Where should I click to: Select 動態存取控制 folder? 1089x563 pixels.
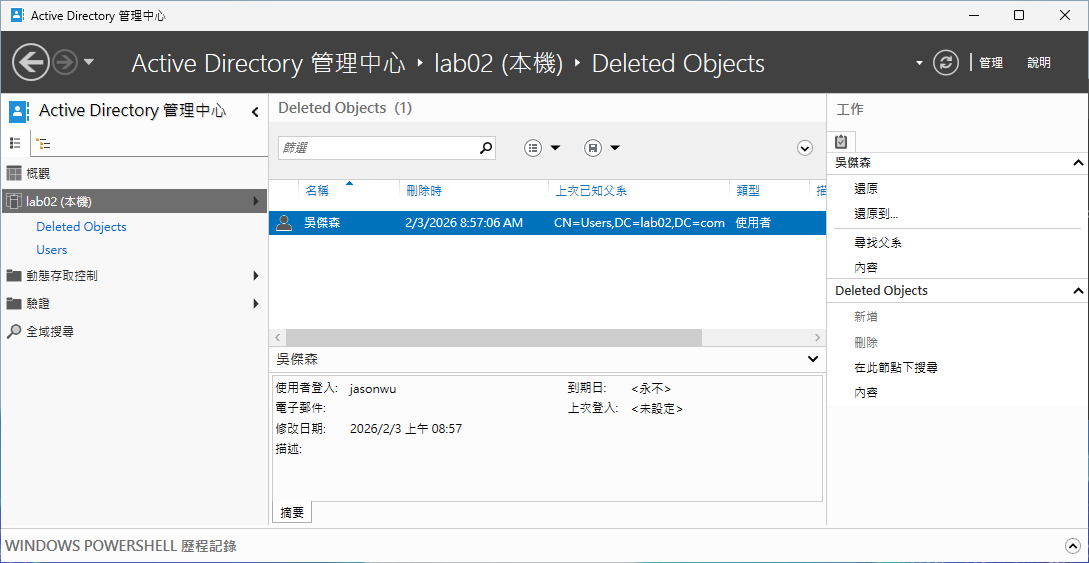click(x=61, y=276)
